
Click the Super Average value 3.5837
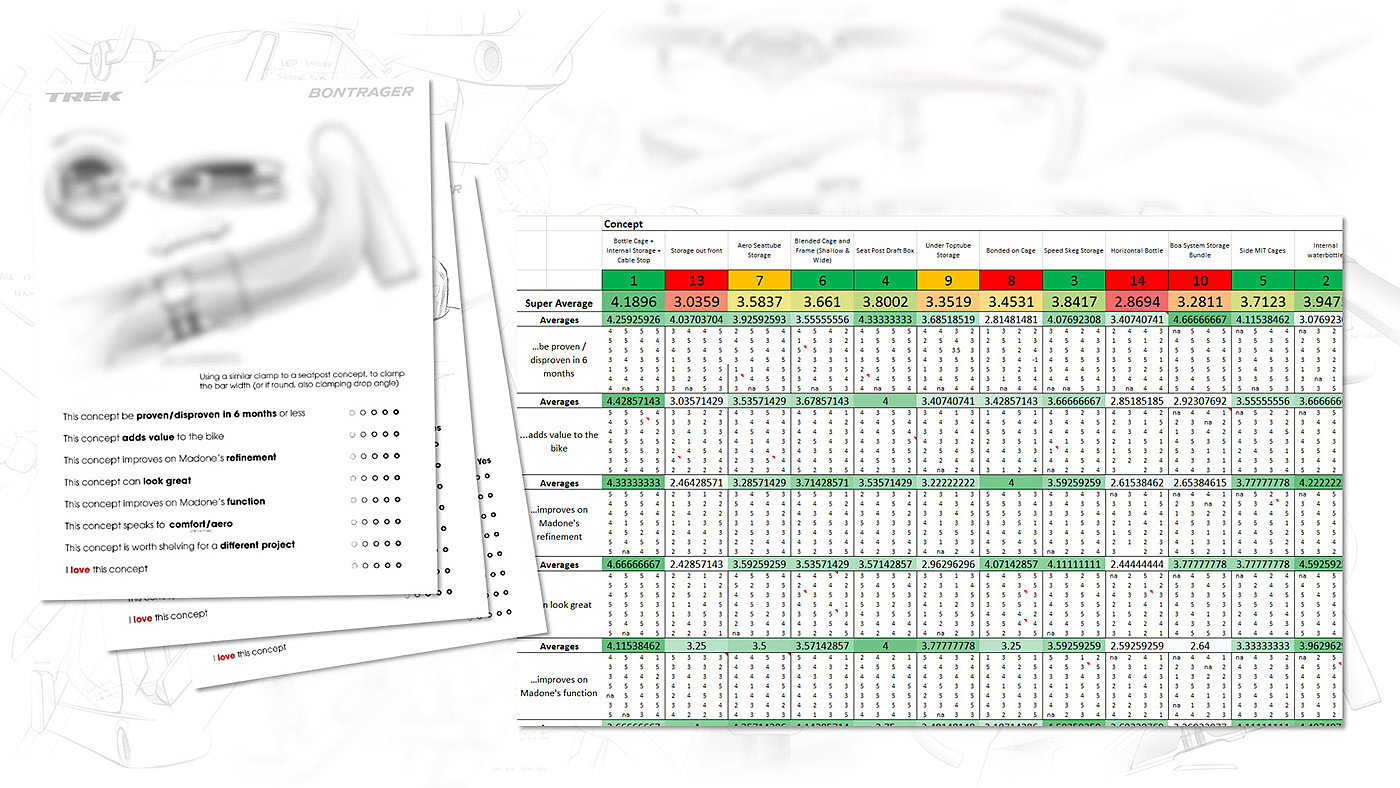[759, 302]
